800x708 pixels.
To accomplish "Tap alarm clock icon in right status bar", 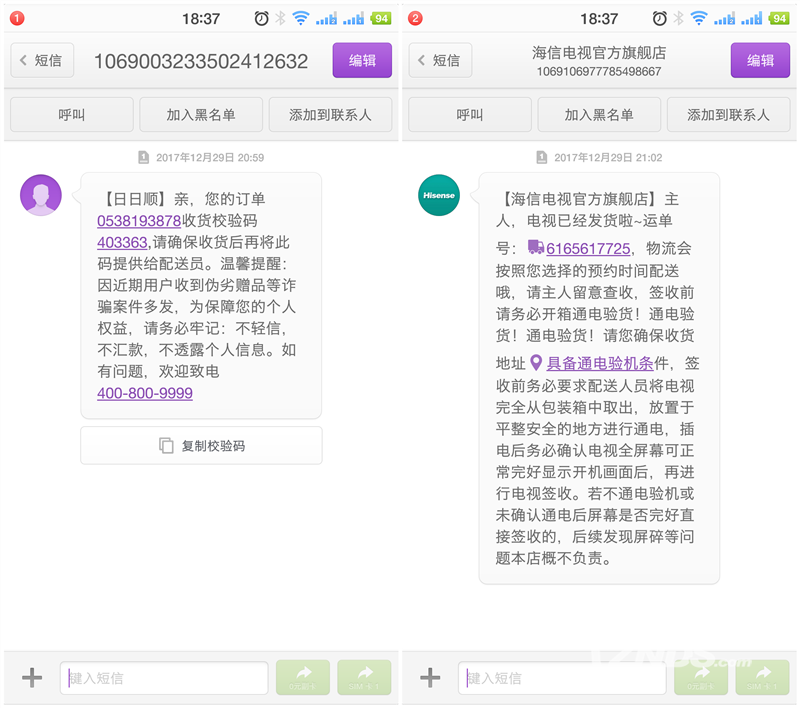I will click(660, 19).
